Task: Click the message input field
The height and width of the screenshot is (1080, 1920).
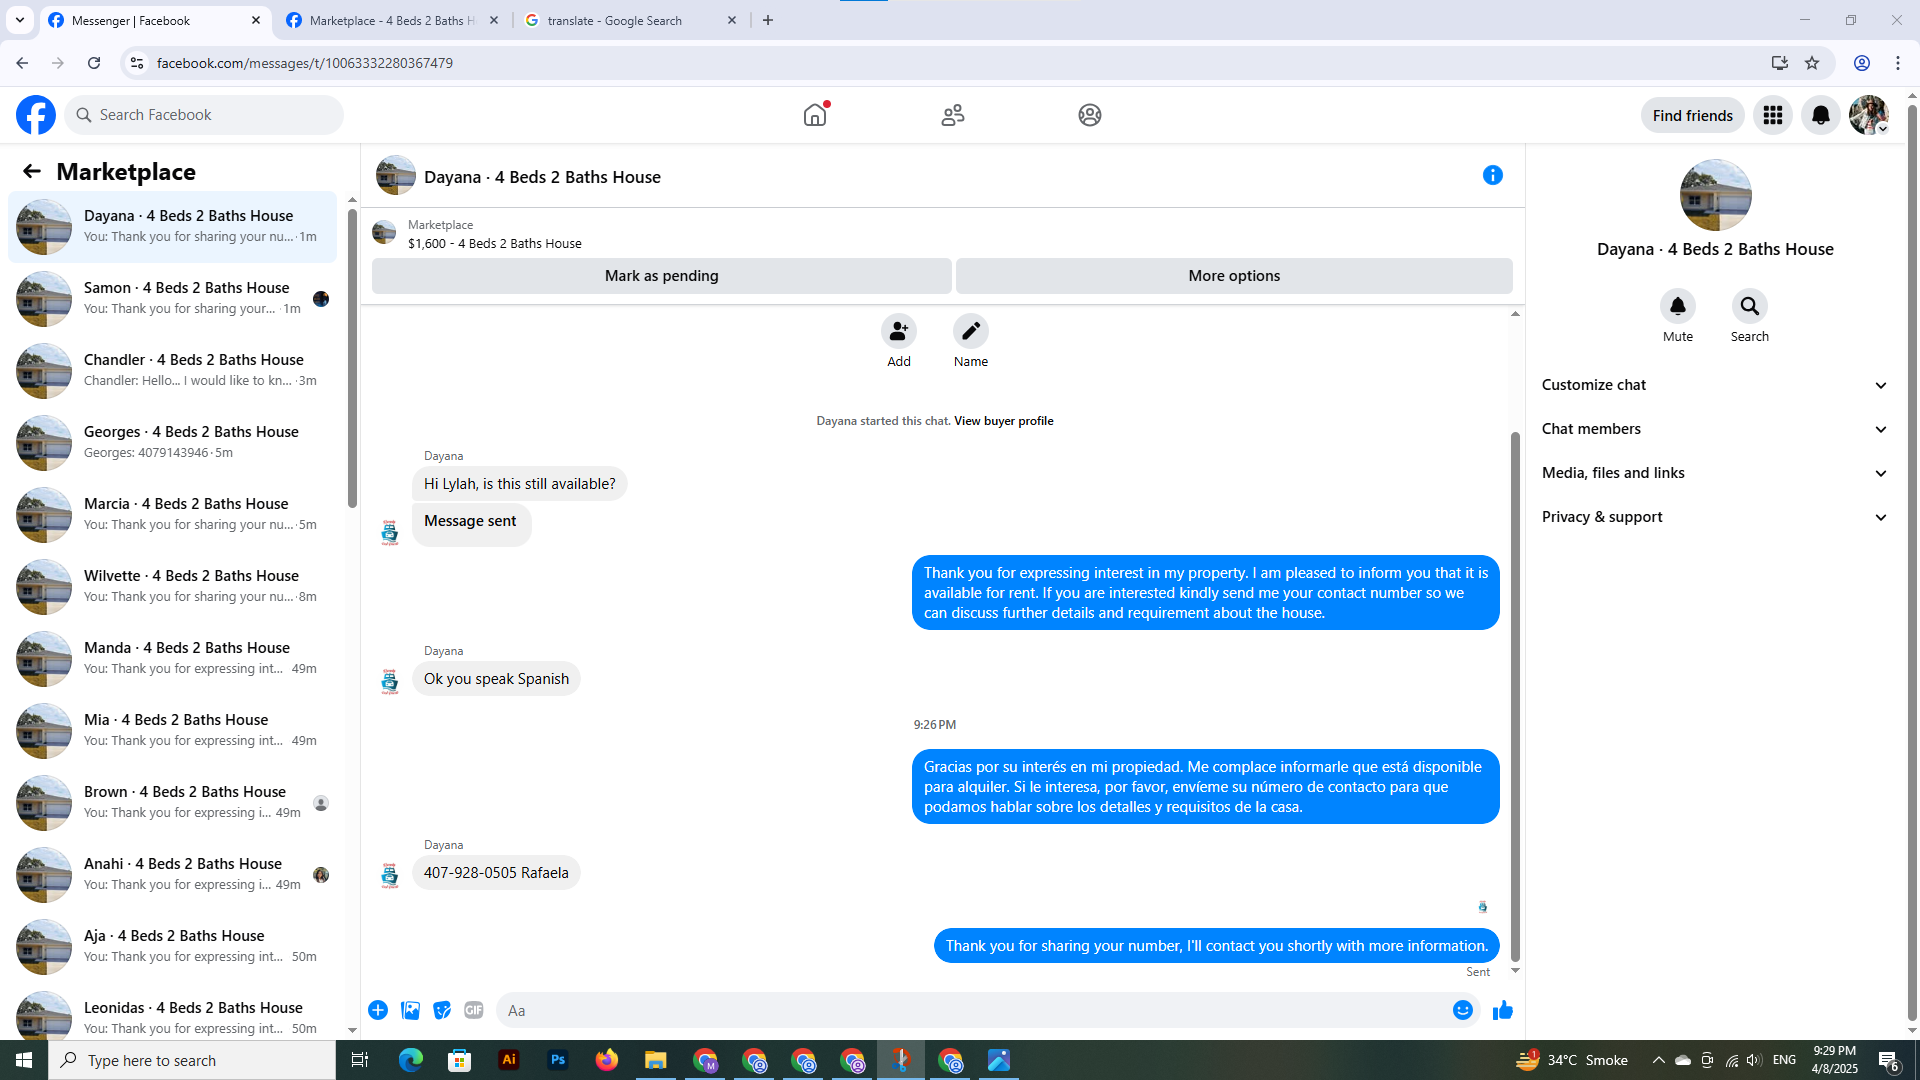Action: [x=970, y=1010]
